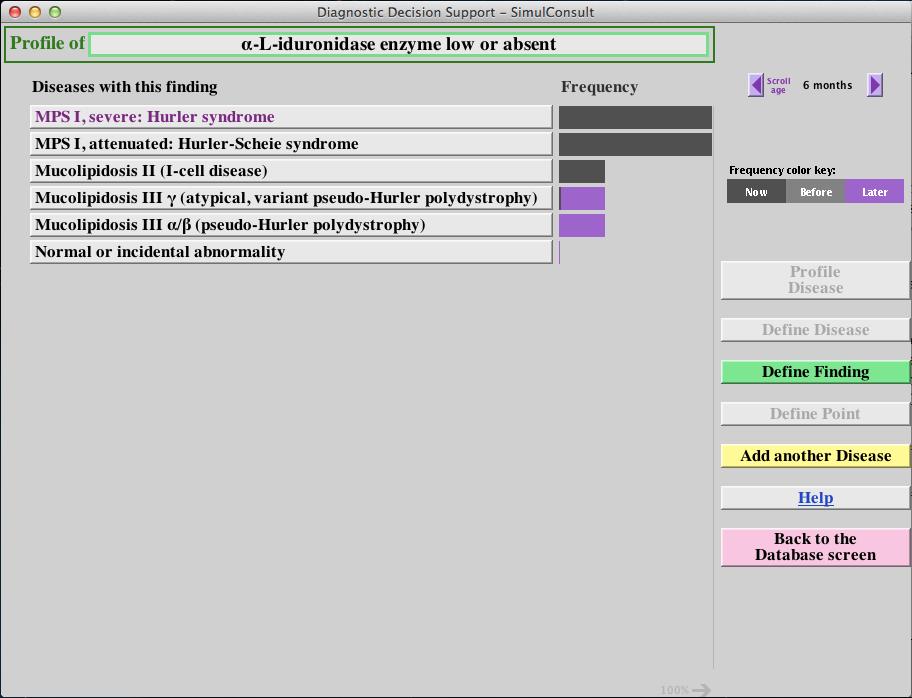This screenshot has width=912, height=698.
Task: Click the yellow Add another Disease button
Action: click(x=815, y=456)
